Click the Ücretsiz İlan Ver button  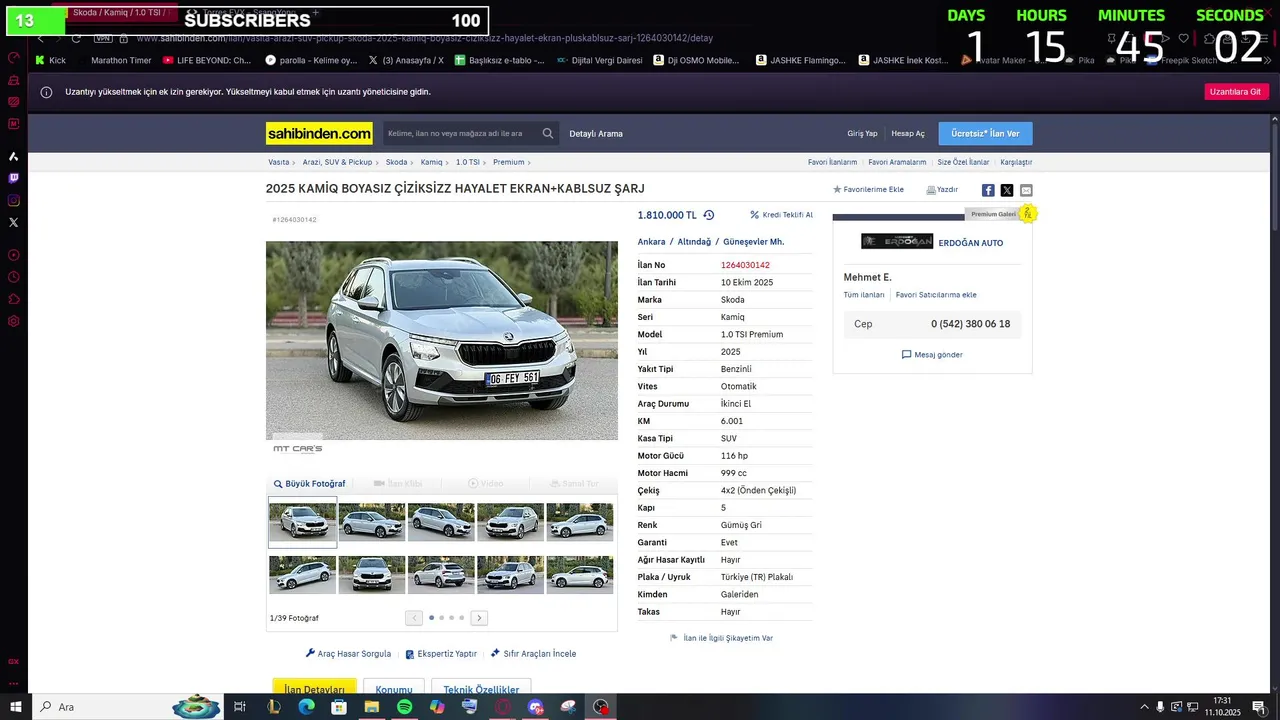[985, 134]
